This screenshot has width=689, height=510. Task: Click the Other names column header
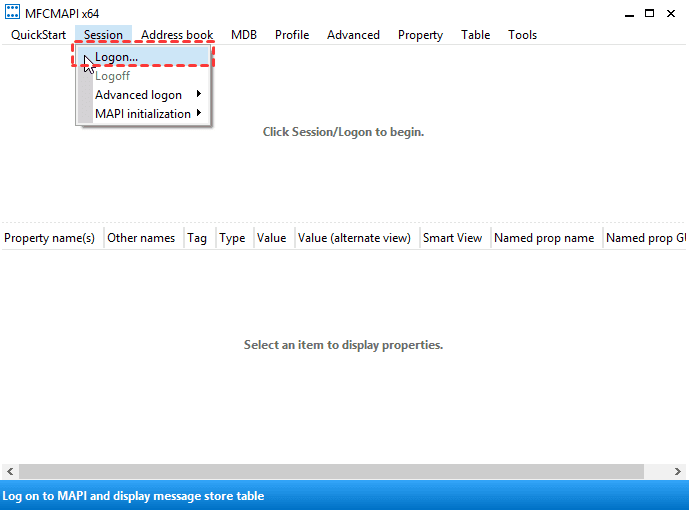click(x=141, y=238)
